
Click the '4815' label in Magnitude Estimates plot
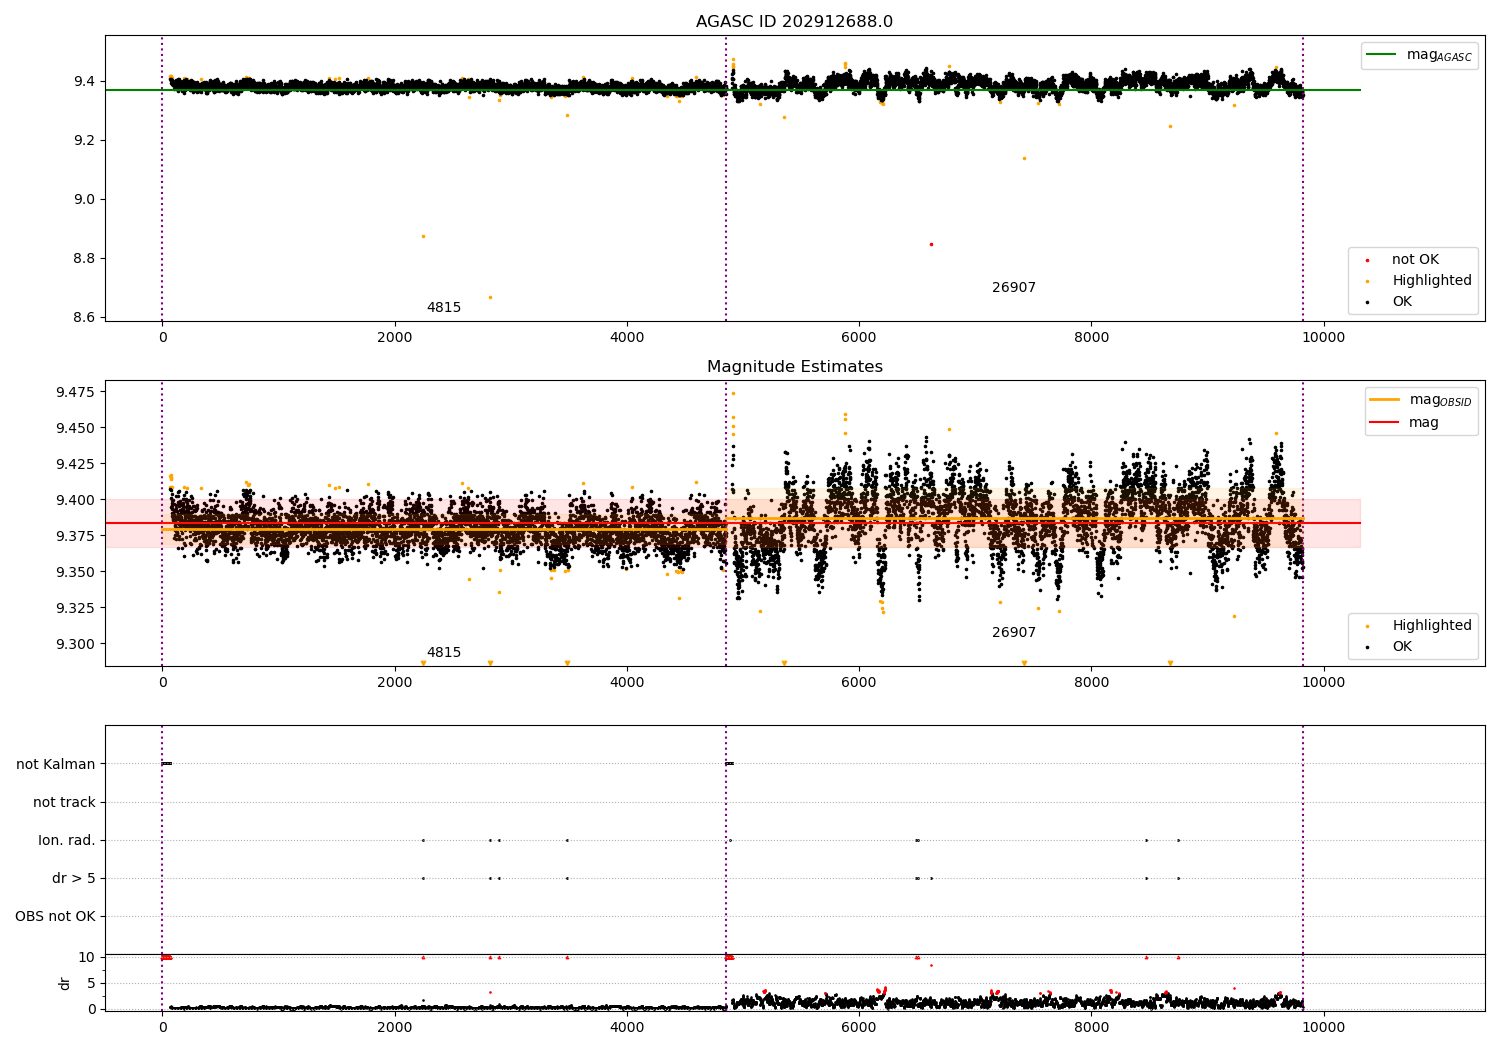(x=444, y=653)
